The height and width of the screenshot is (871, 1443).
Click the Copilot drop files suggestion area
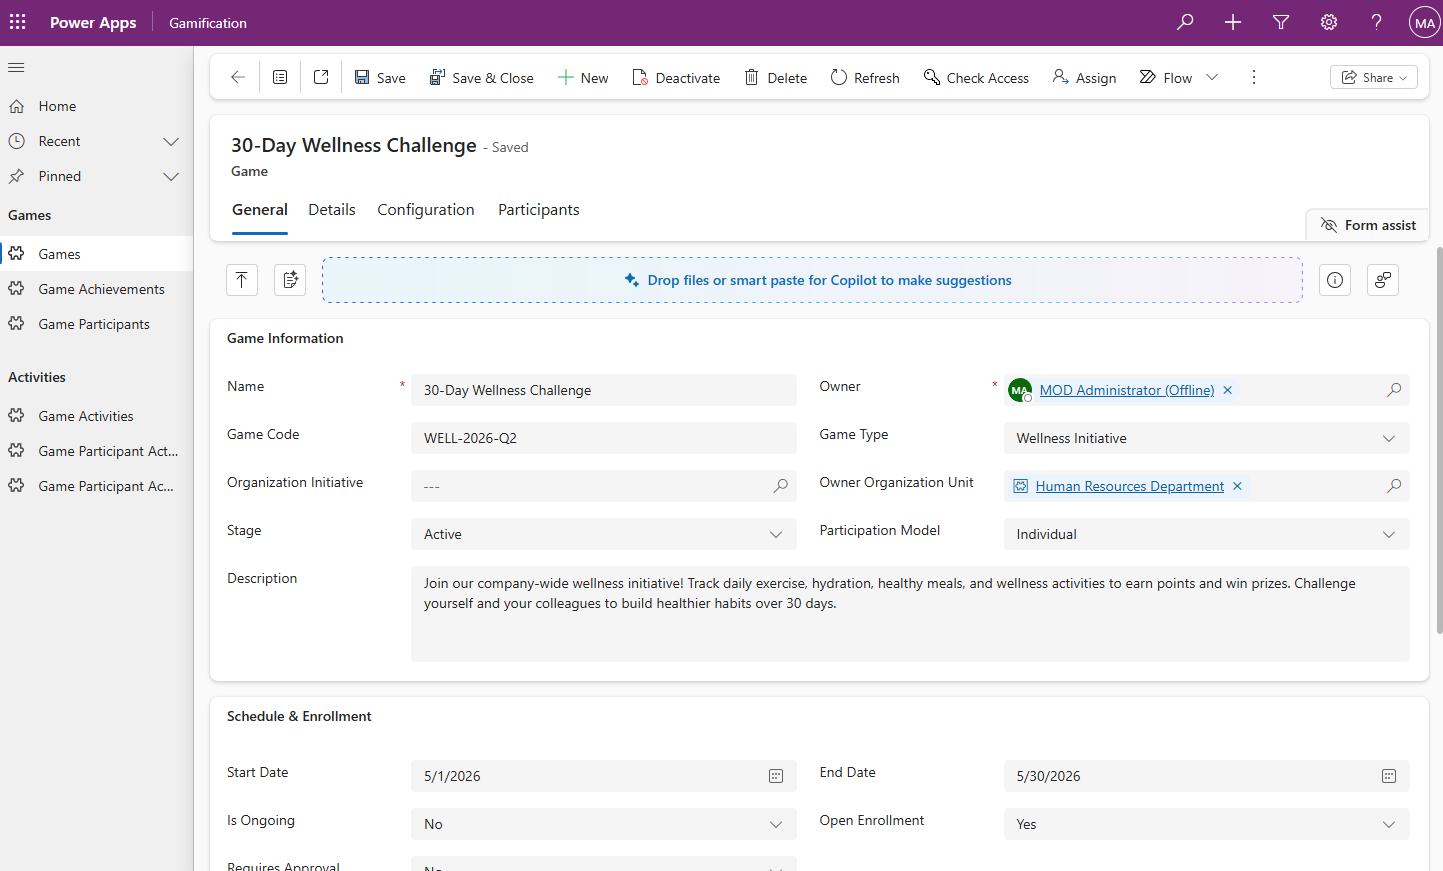pyautogui.click(x=812, y=280)
